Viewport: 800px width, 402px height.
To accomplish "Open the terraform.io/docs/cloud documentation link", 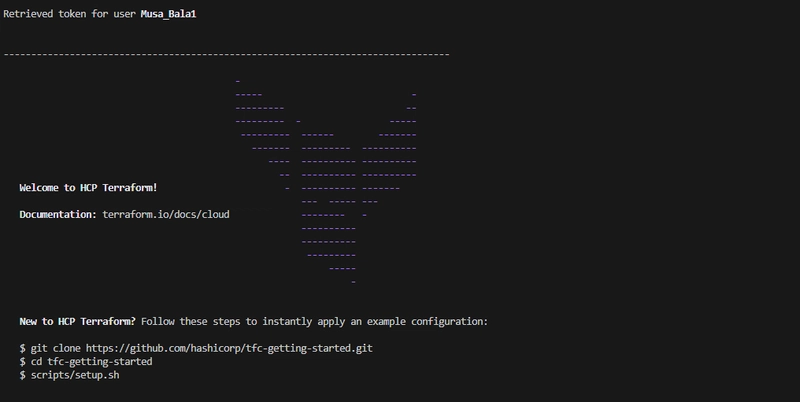I will tap(166, 214).
